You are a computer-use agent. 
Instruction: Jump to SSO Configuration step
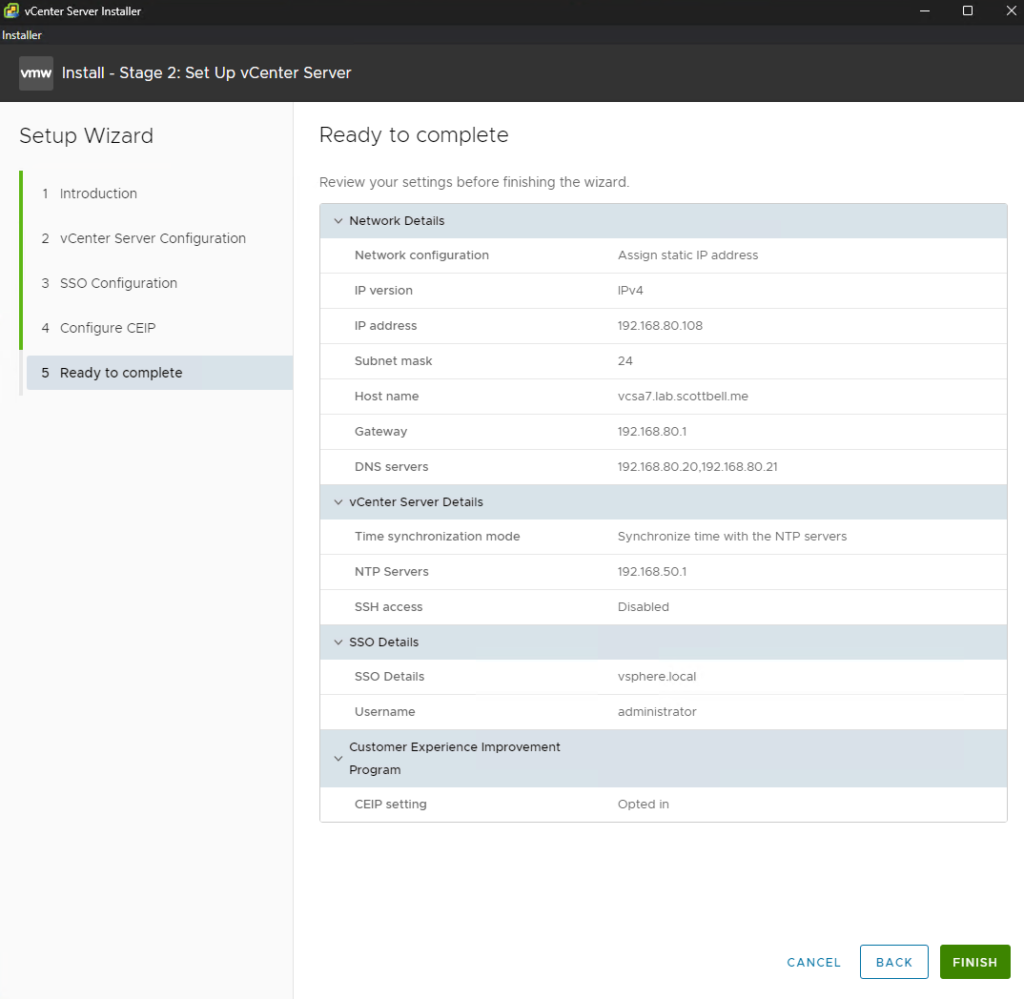coord(118,284)
